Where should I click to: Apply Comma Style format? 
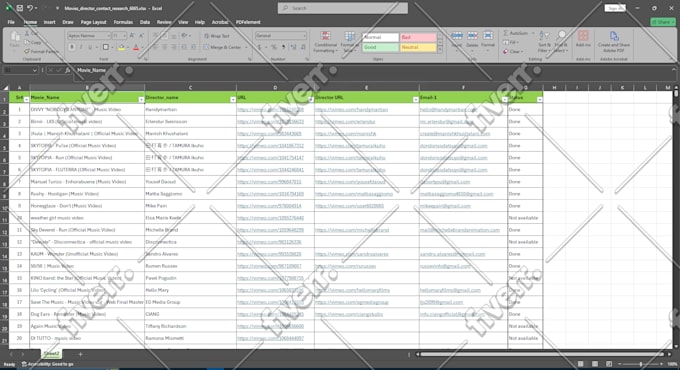[284, 47]
